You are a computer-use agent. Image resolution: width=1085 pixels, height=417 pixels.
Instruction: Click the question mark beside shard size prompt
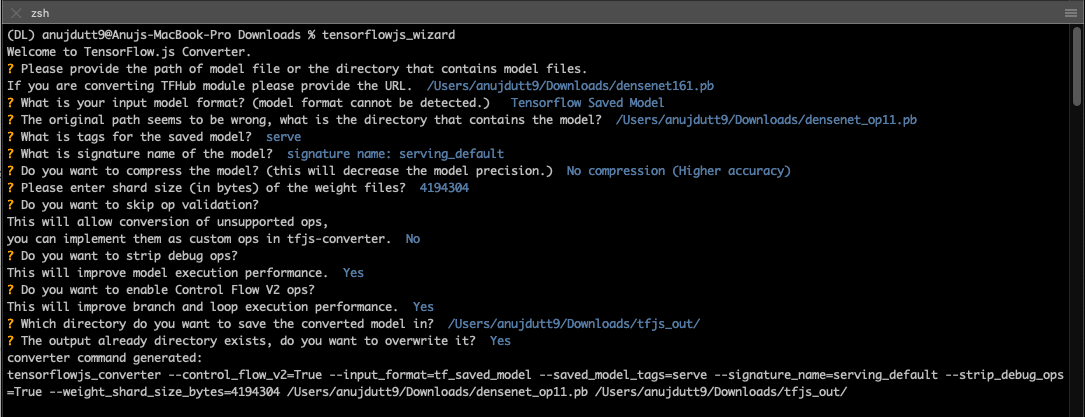tap(10, 187)
